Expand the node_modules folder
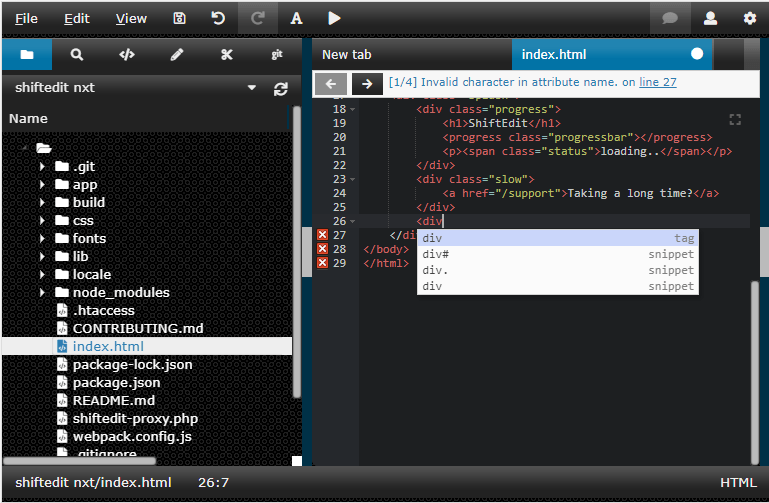 tap(43, 293)
